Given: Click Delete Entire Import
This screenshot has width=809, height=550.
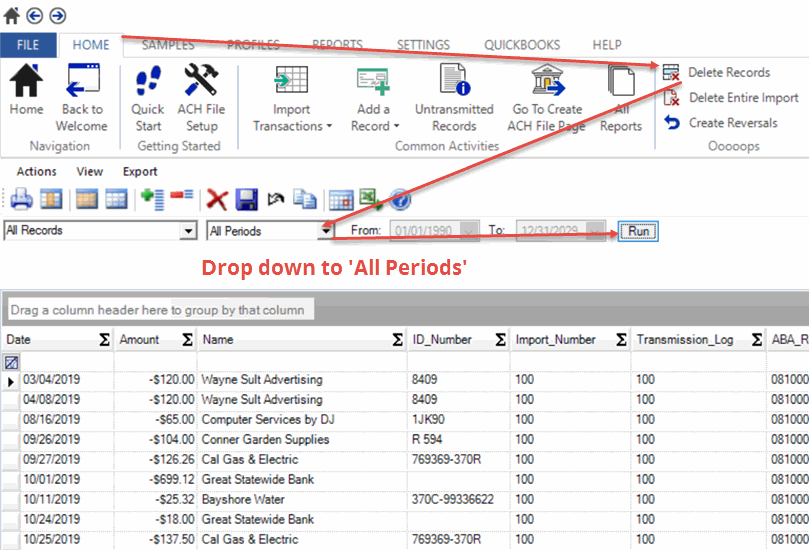Looking at the screenshot, I should pyautogui.click(x=743, y=98).
